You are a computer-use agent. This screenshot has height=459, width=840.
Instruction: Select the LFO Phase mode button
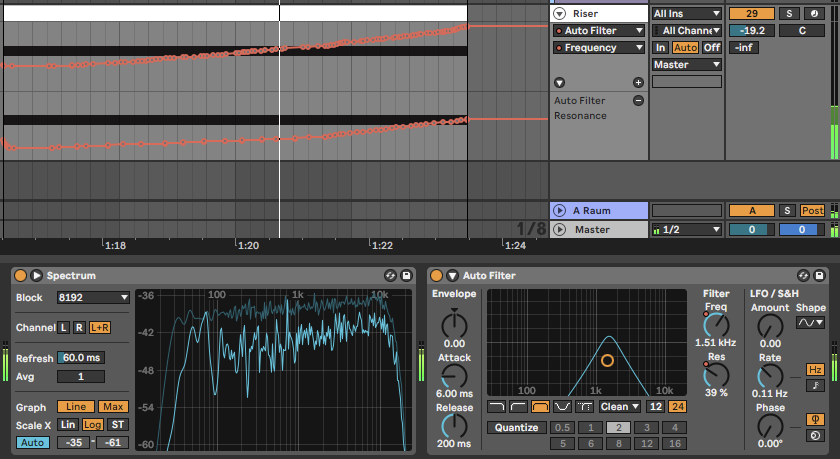(x=815, y=419)
